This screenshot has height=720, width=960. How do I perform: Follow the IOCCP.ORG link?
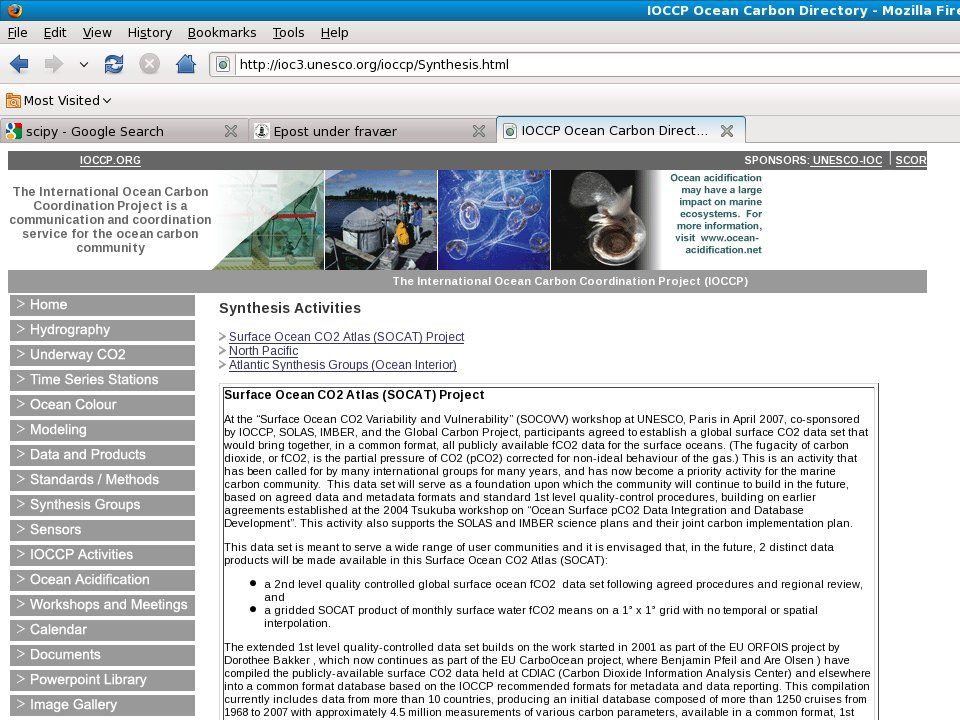tap(110, 160)
